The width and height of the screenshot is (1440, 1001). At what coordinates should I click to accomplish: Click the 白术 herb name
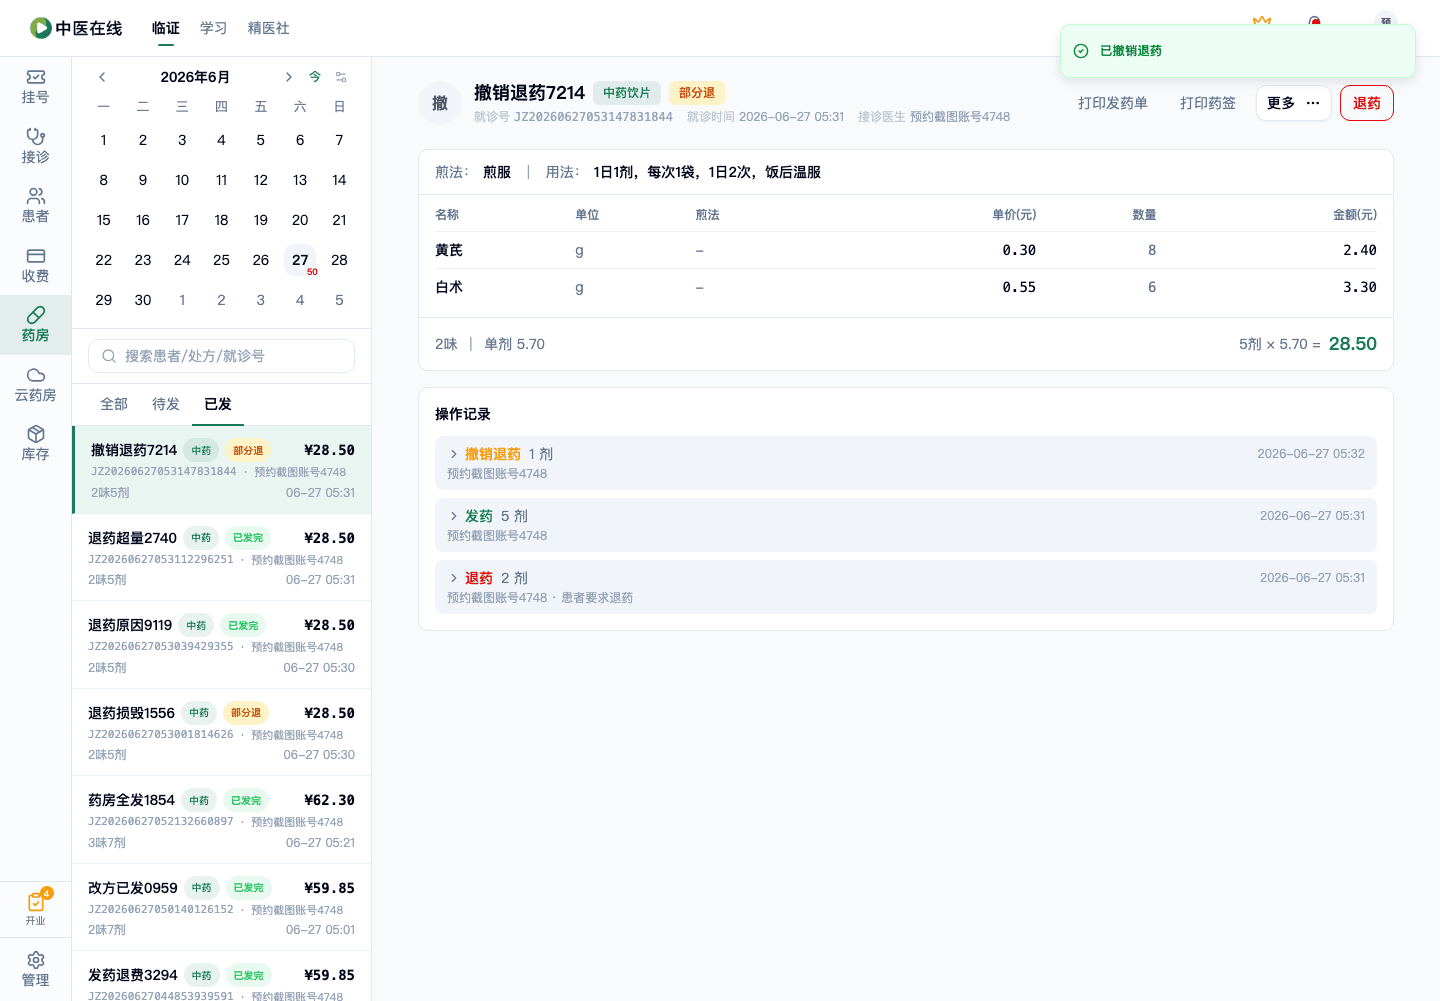(449, 287)
